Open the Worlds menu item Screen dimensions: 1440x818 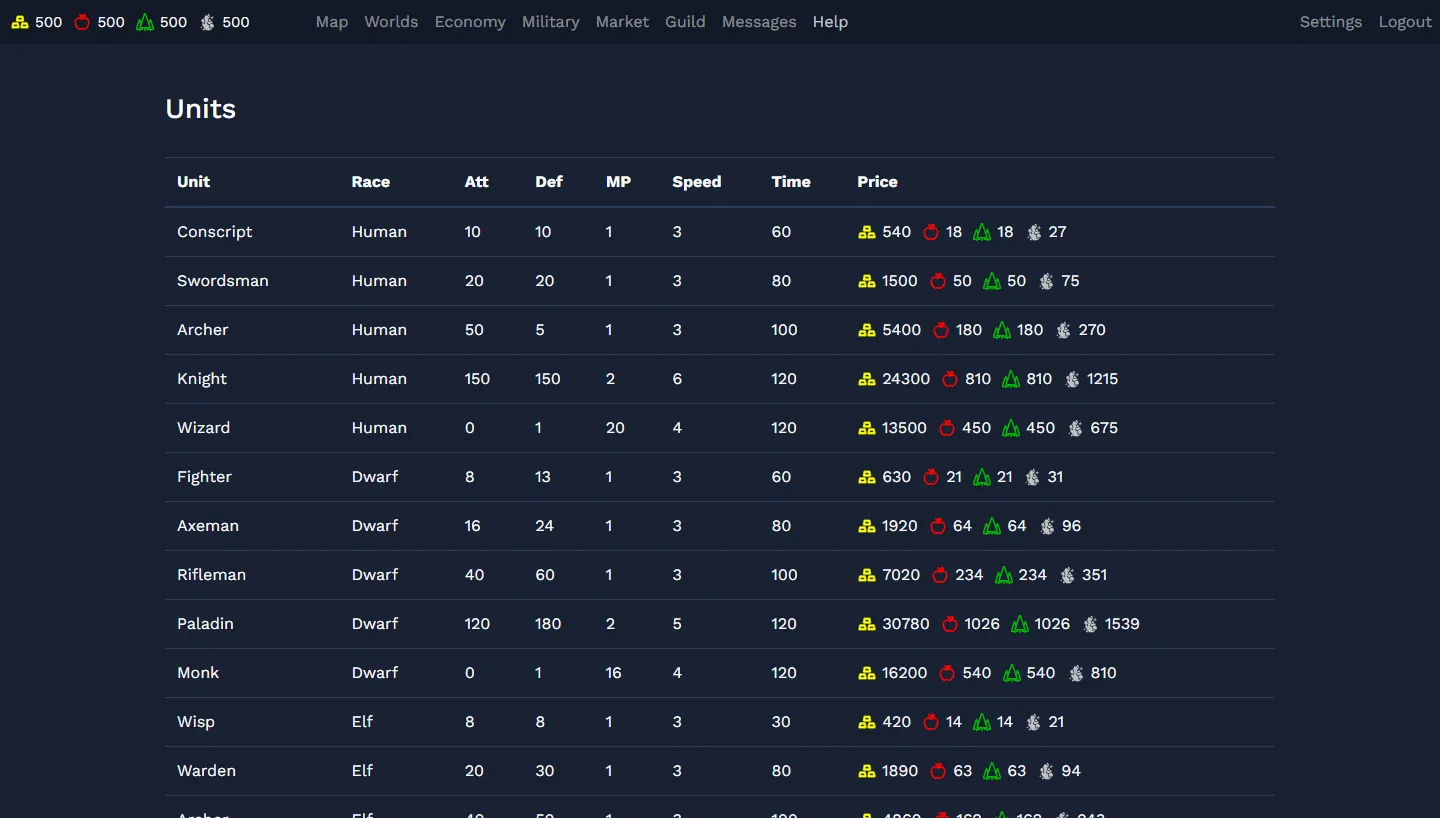tap(391, 22)
